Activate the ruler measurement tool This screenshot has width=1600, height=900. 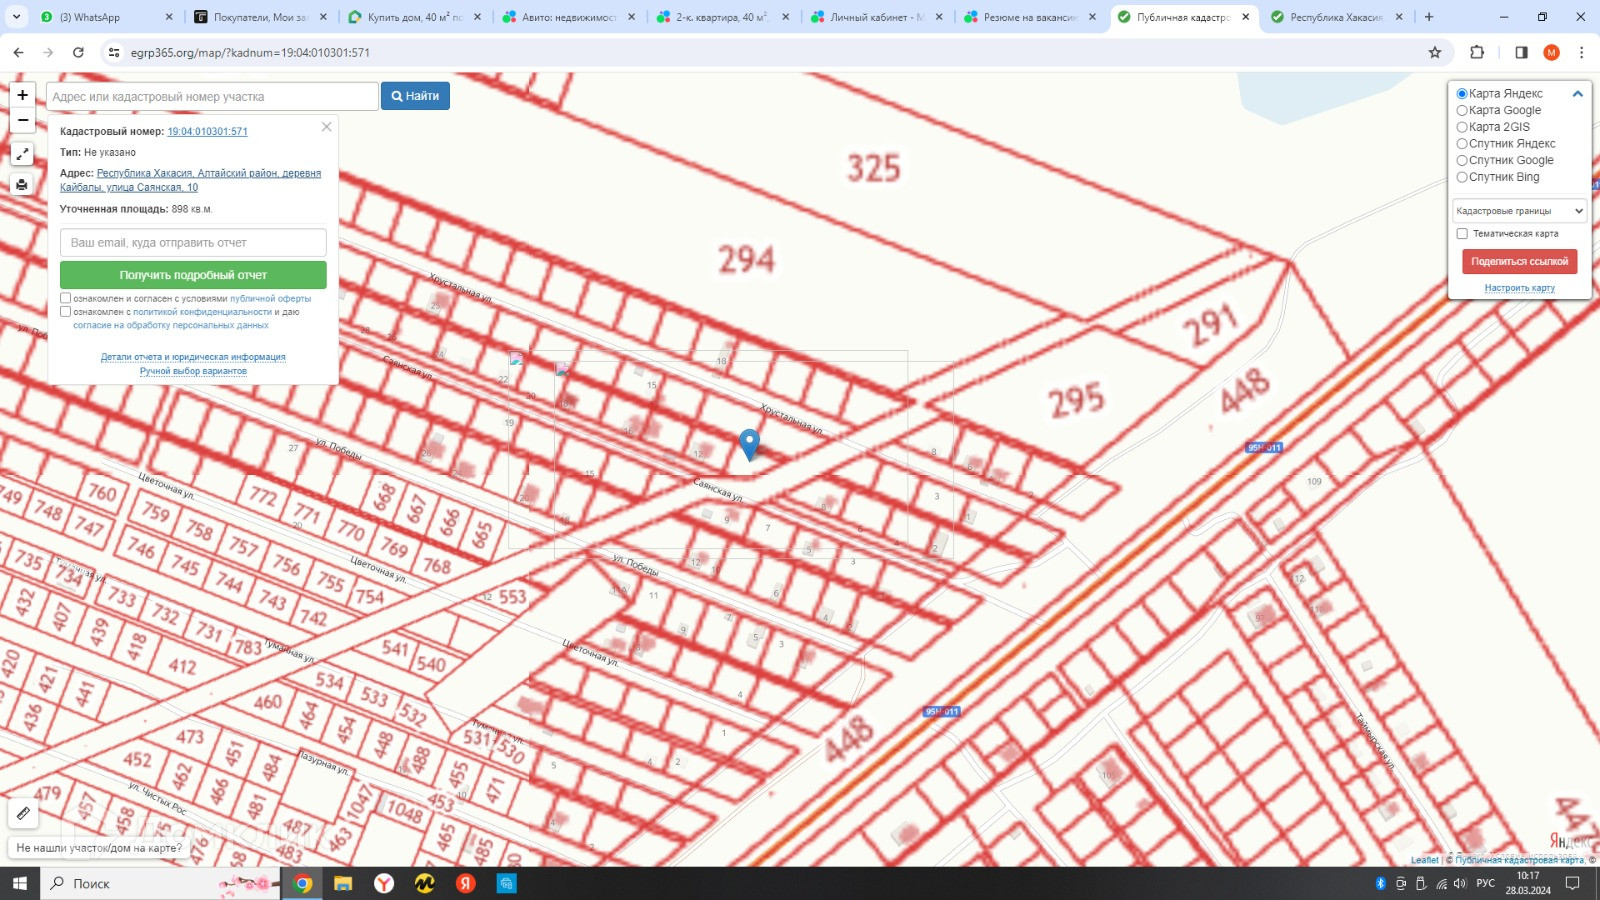[x=23, y=814]
